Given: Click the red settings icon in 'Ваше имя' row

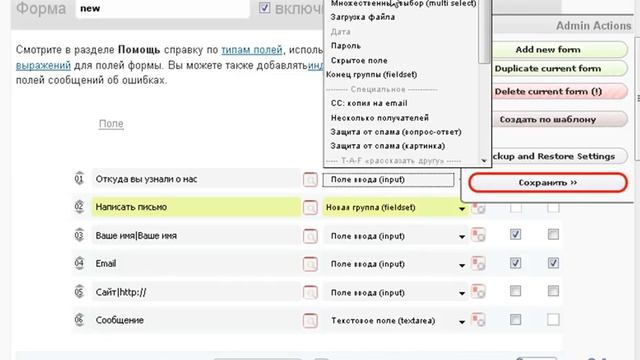Looking at the screenshot, I should click(x=478, y=235).
